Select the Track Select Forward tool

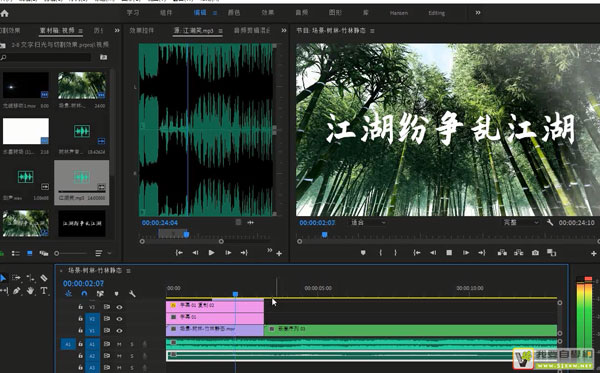point(16,278)
